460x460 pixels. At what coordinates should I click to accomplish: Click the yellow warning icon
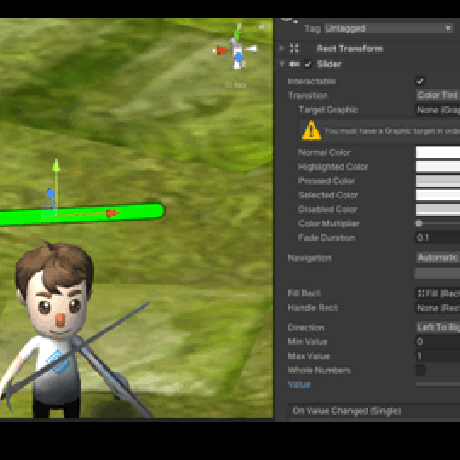[311, 130]
